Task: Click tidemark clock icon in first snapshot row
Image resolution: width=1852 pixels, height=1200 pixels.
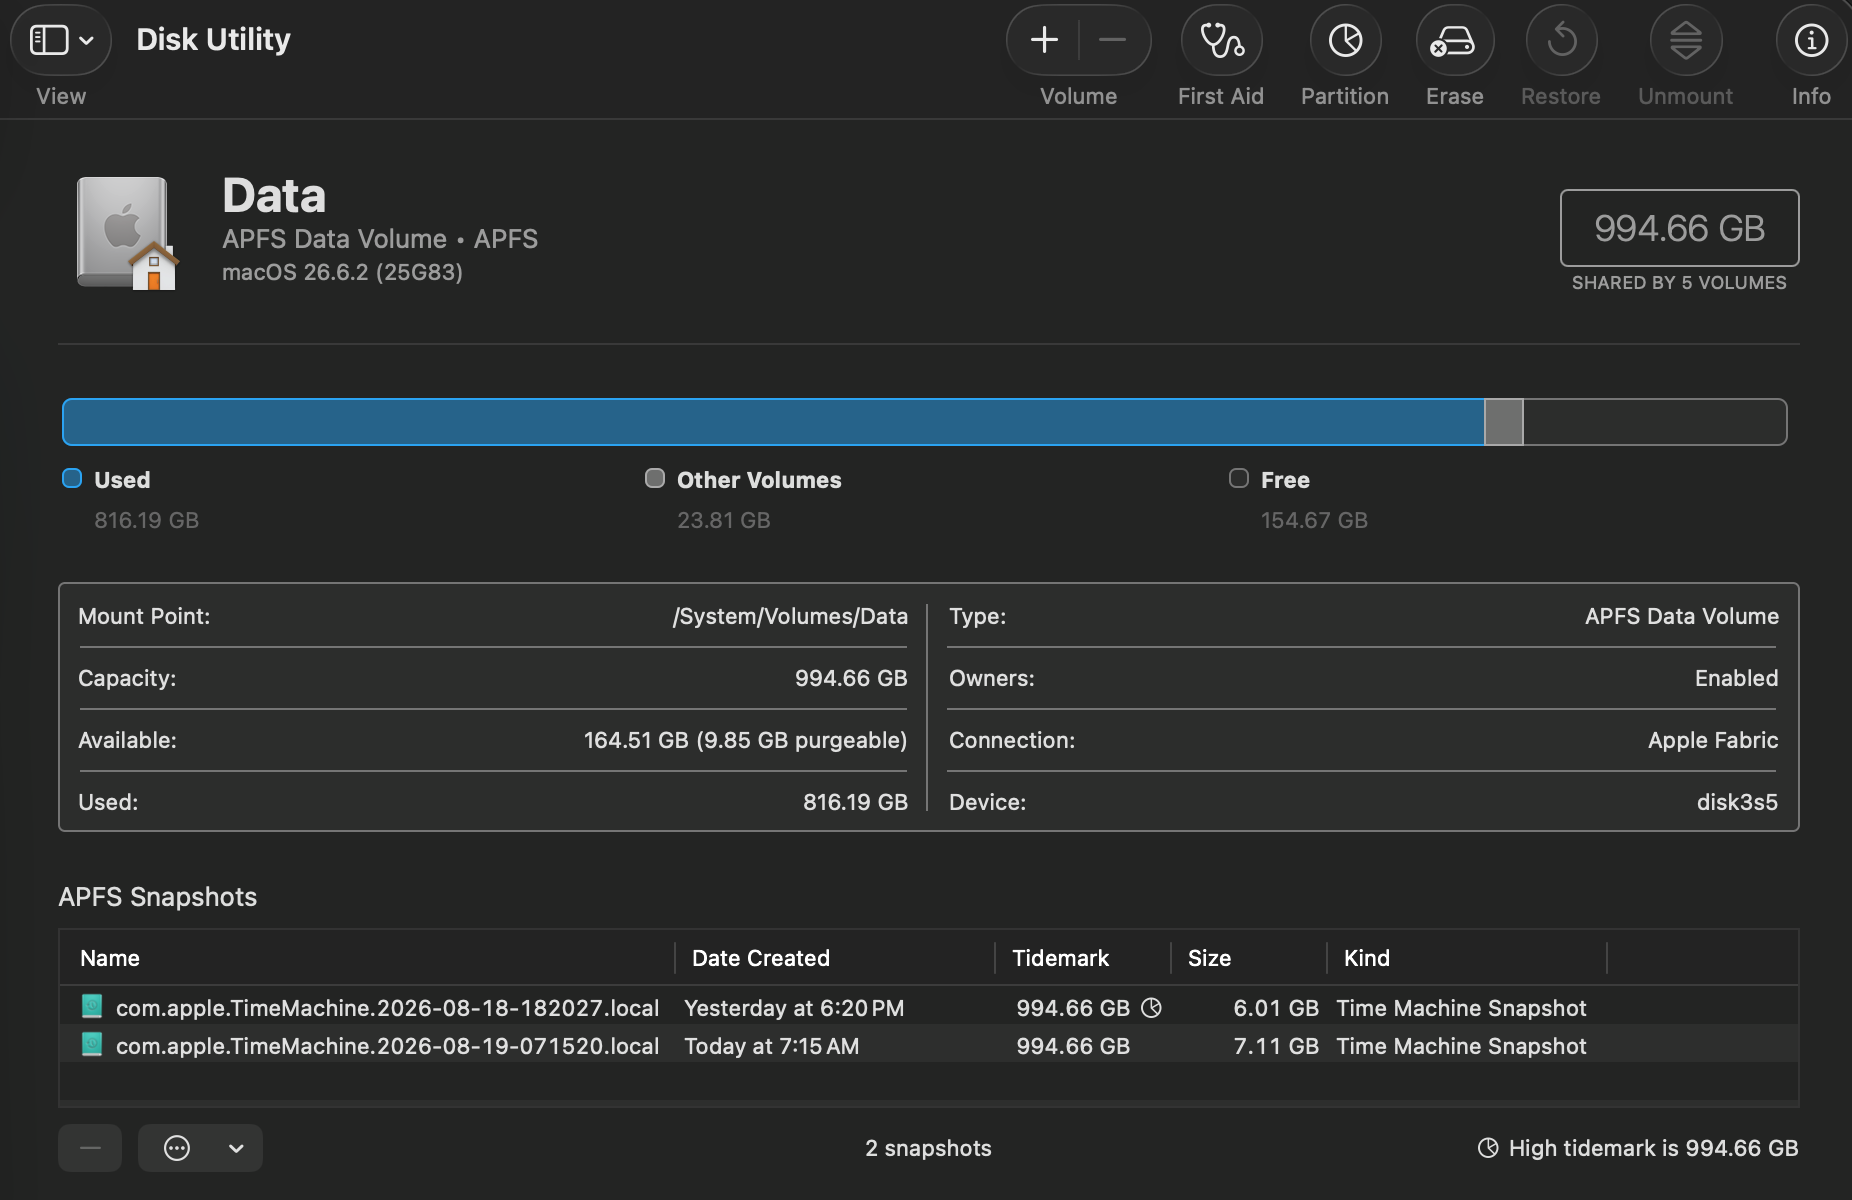Action: click(1152, 1008)
